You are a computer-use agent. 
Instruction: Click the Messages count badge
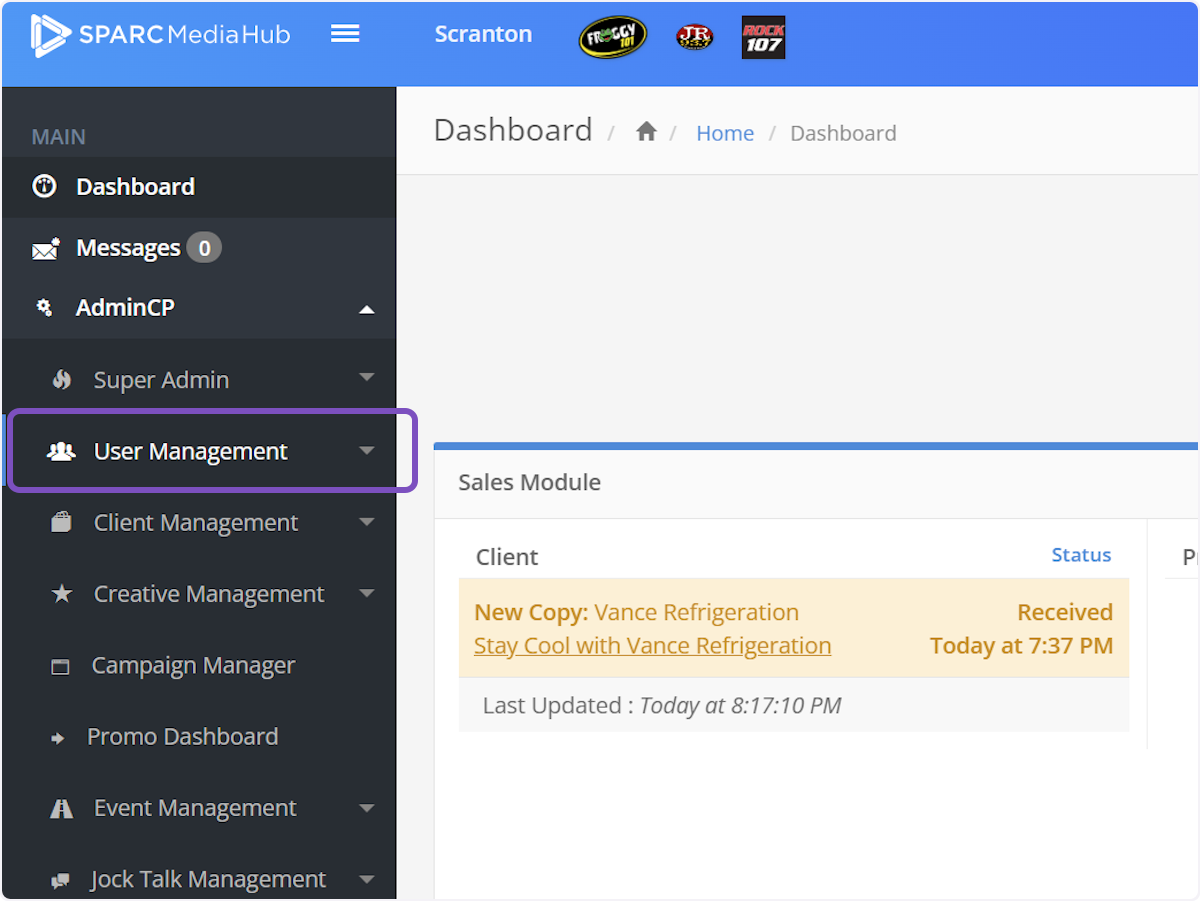pyautogui.click(x=204, y=247)
